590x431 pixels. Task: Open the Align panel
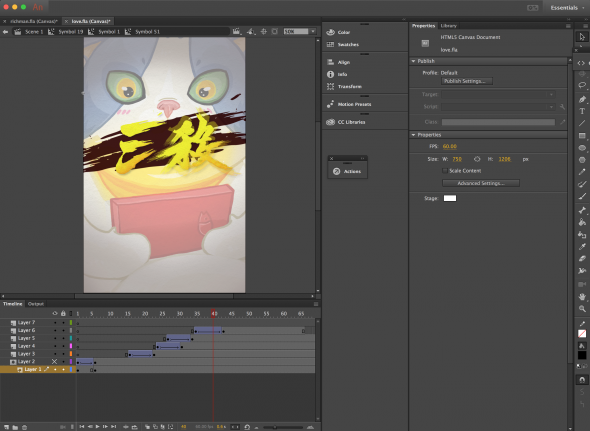[338, 62]
